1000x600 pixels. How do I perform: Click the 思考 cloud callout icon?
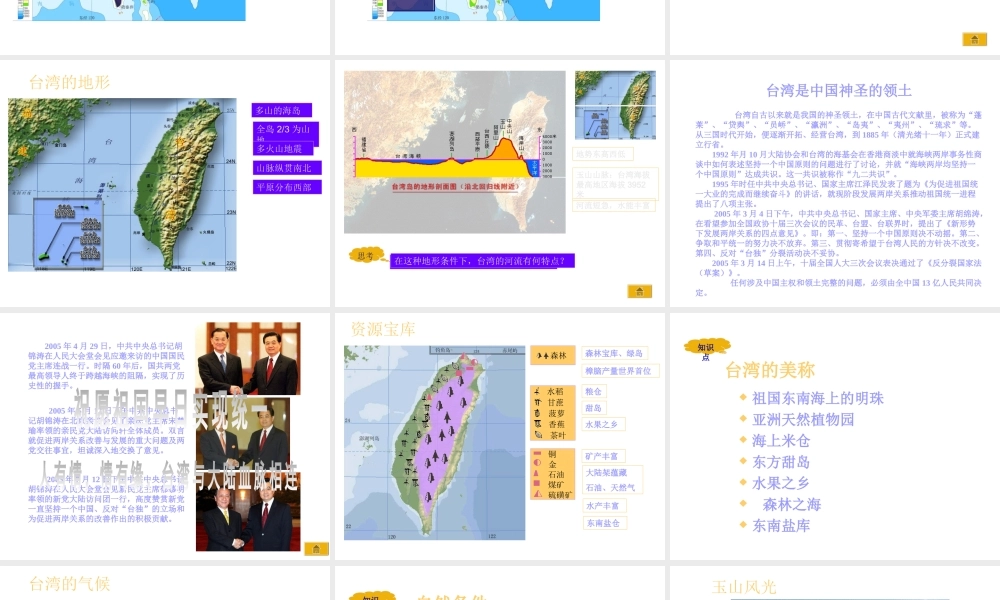[367, 256]
